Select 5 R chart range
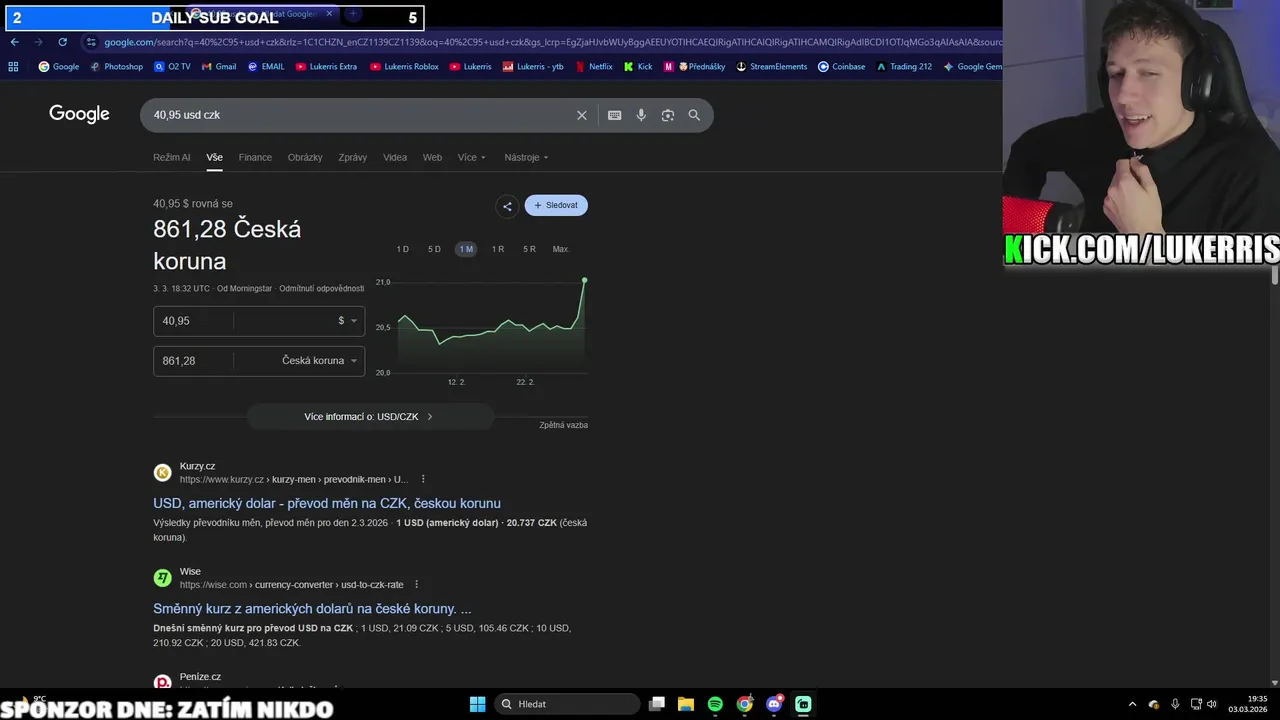1280x720 pixels. click(529, 249)
